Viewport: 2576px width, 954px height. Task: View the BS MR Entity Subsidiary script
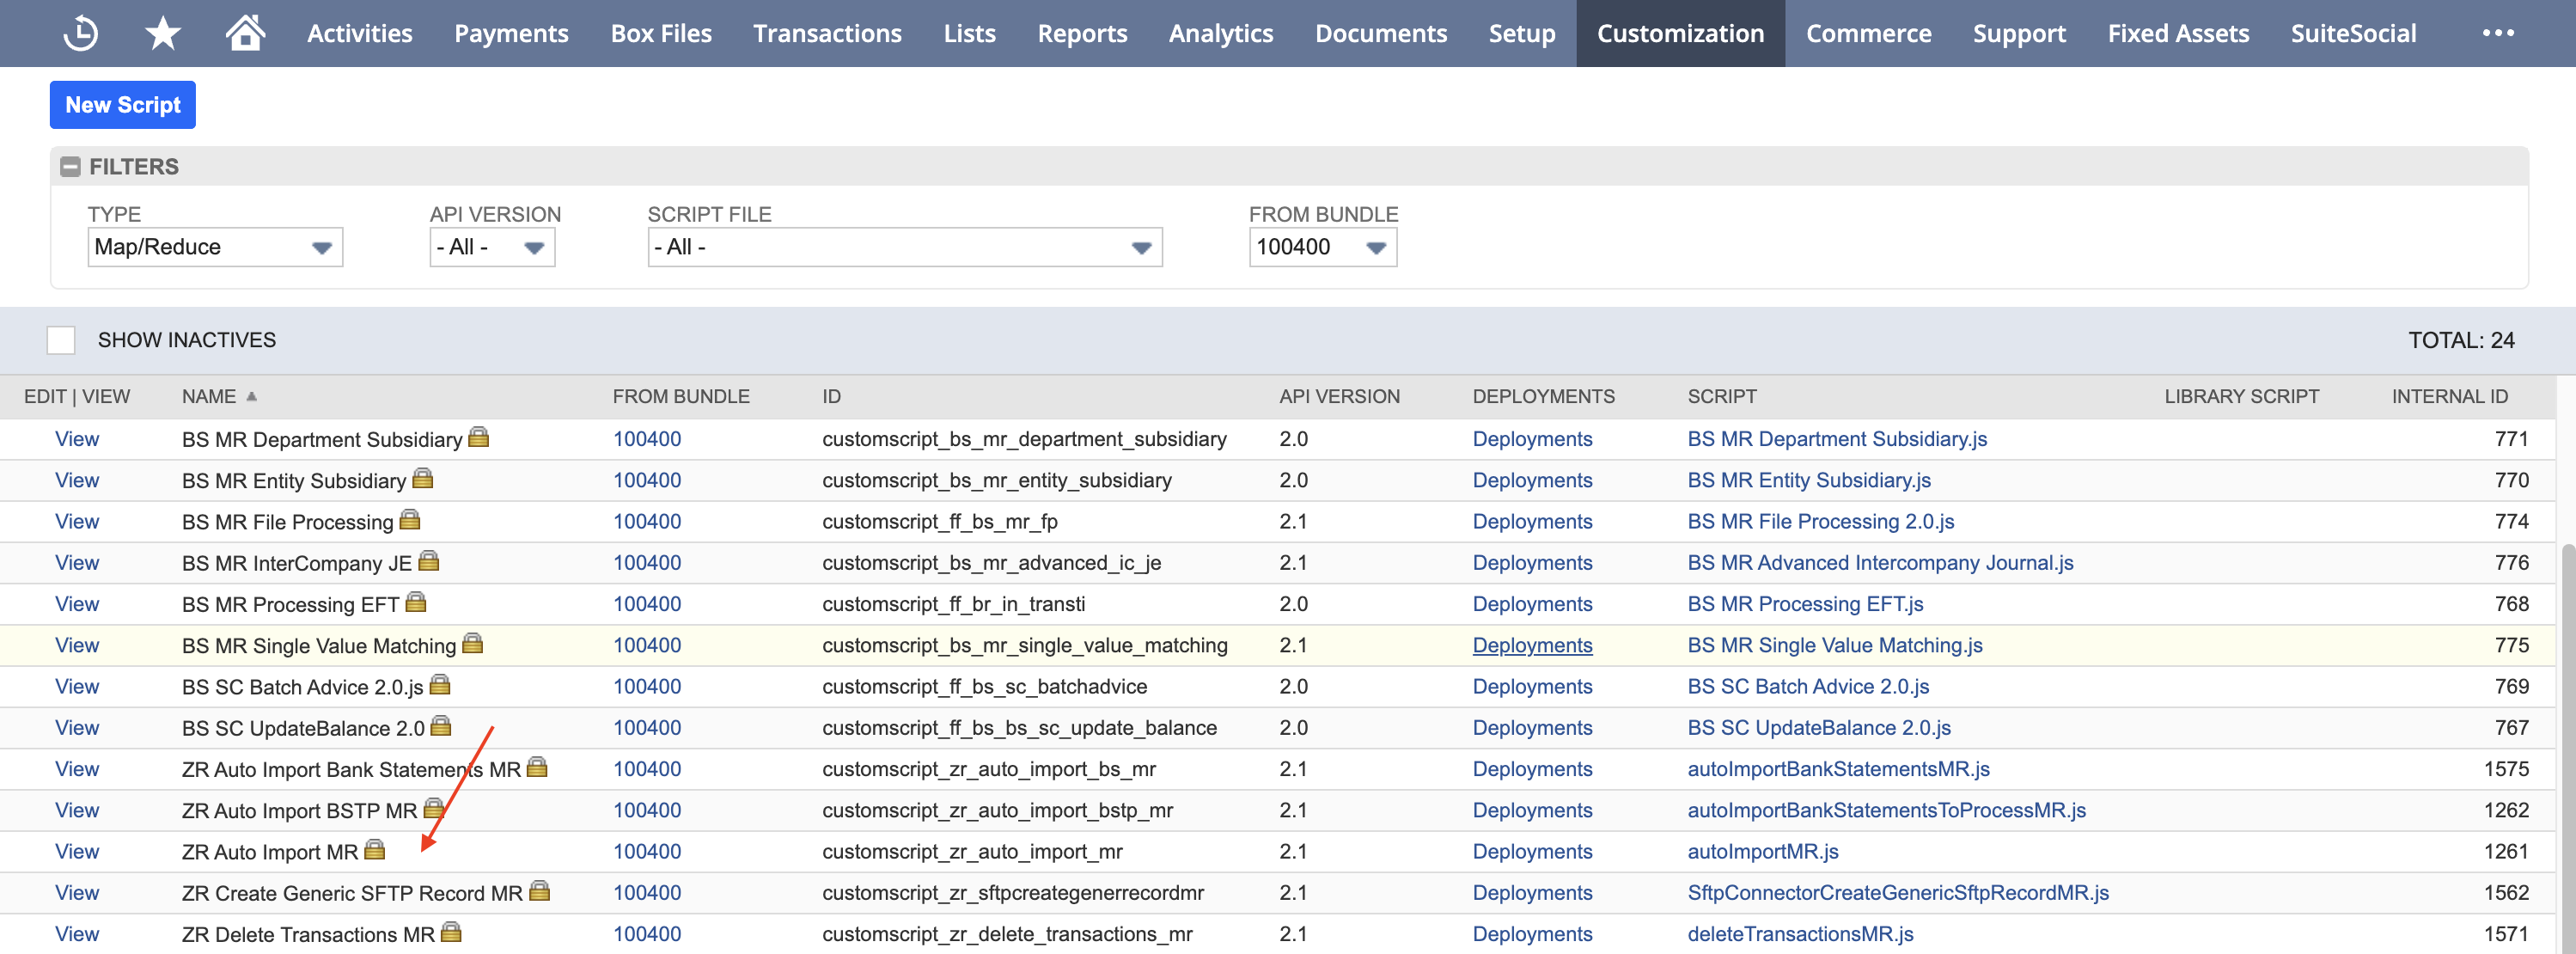77,480
